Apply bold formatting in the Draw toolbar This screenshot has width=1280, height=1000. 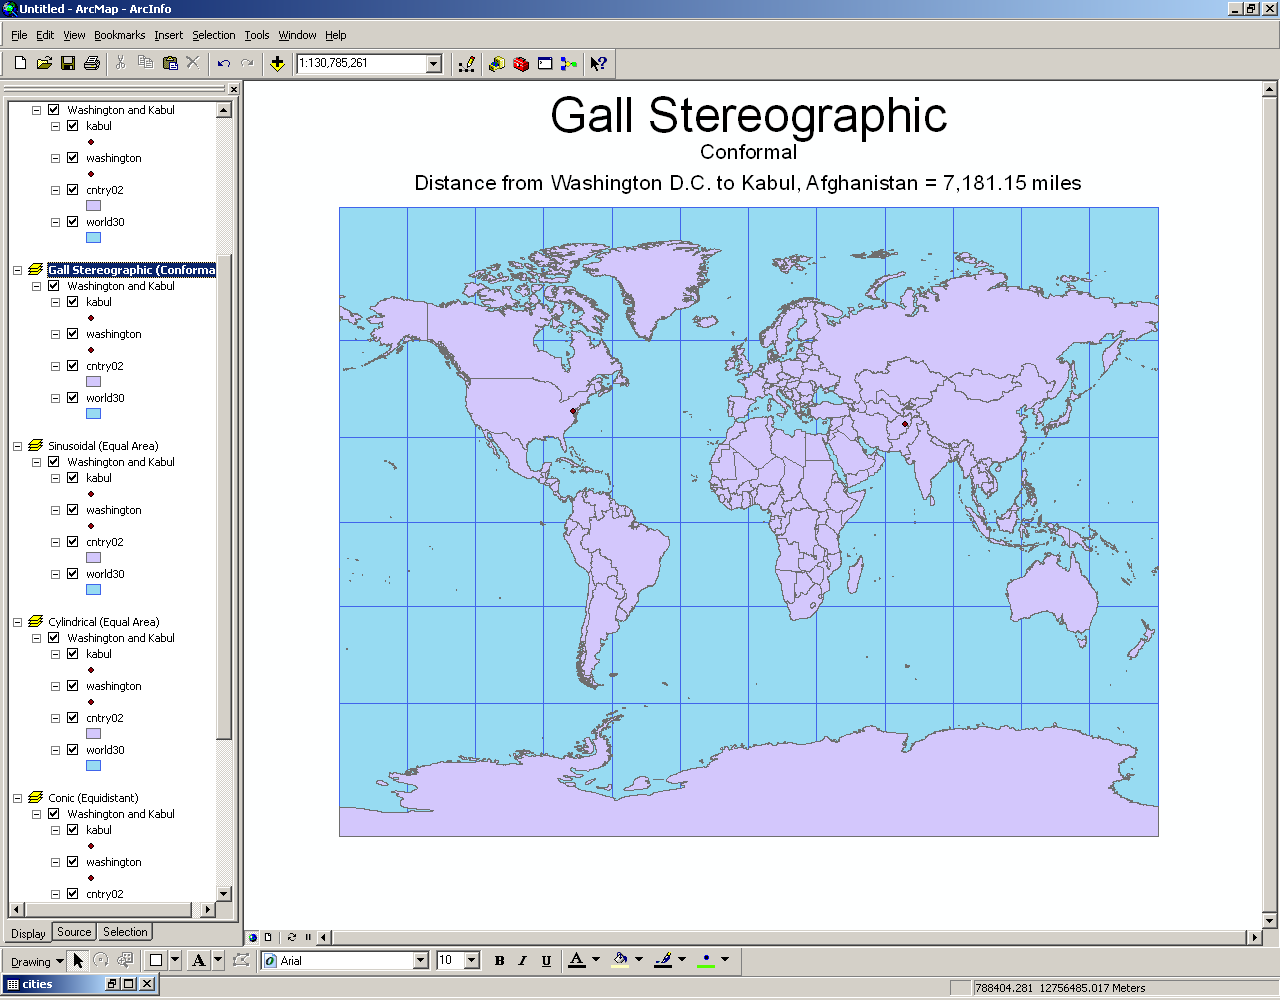pyautogui.click(x=499, y=960)
